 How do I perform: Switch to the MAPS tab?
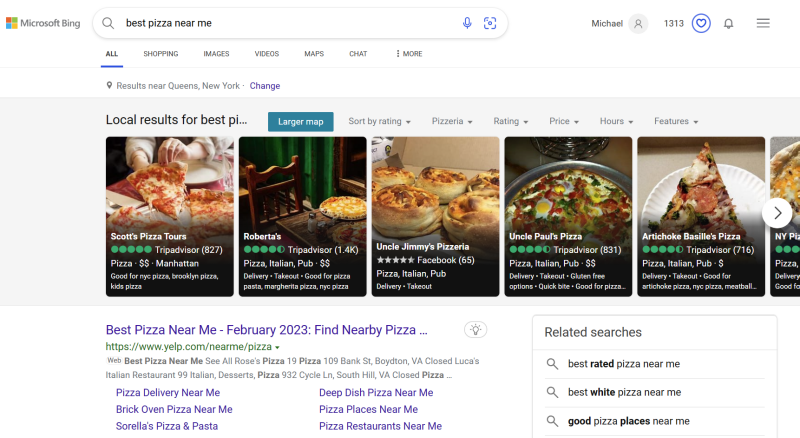314,54
